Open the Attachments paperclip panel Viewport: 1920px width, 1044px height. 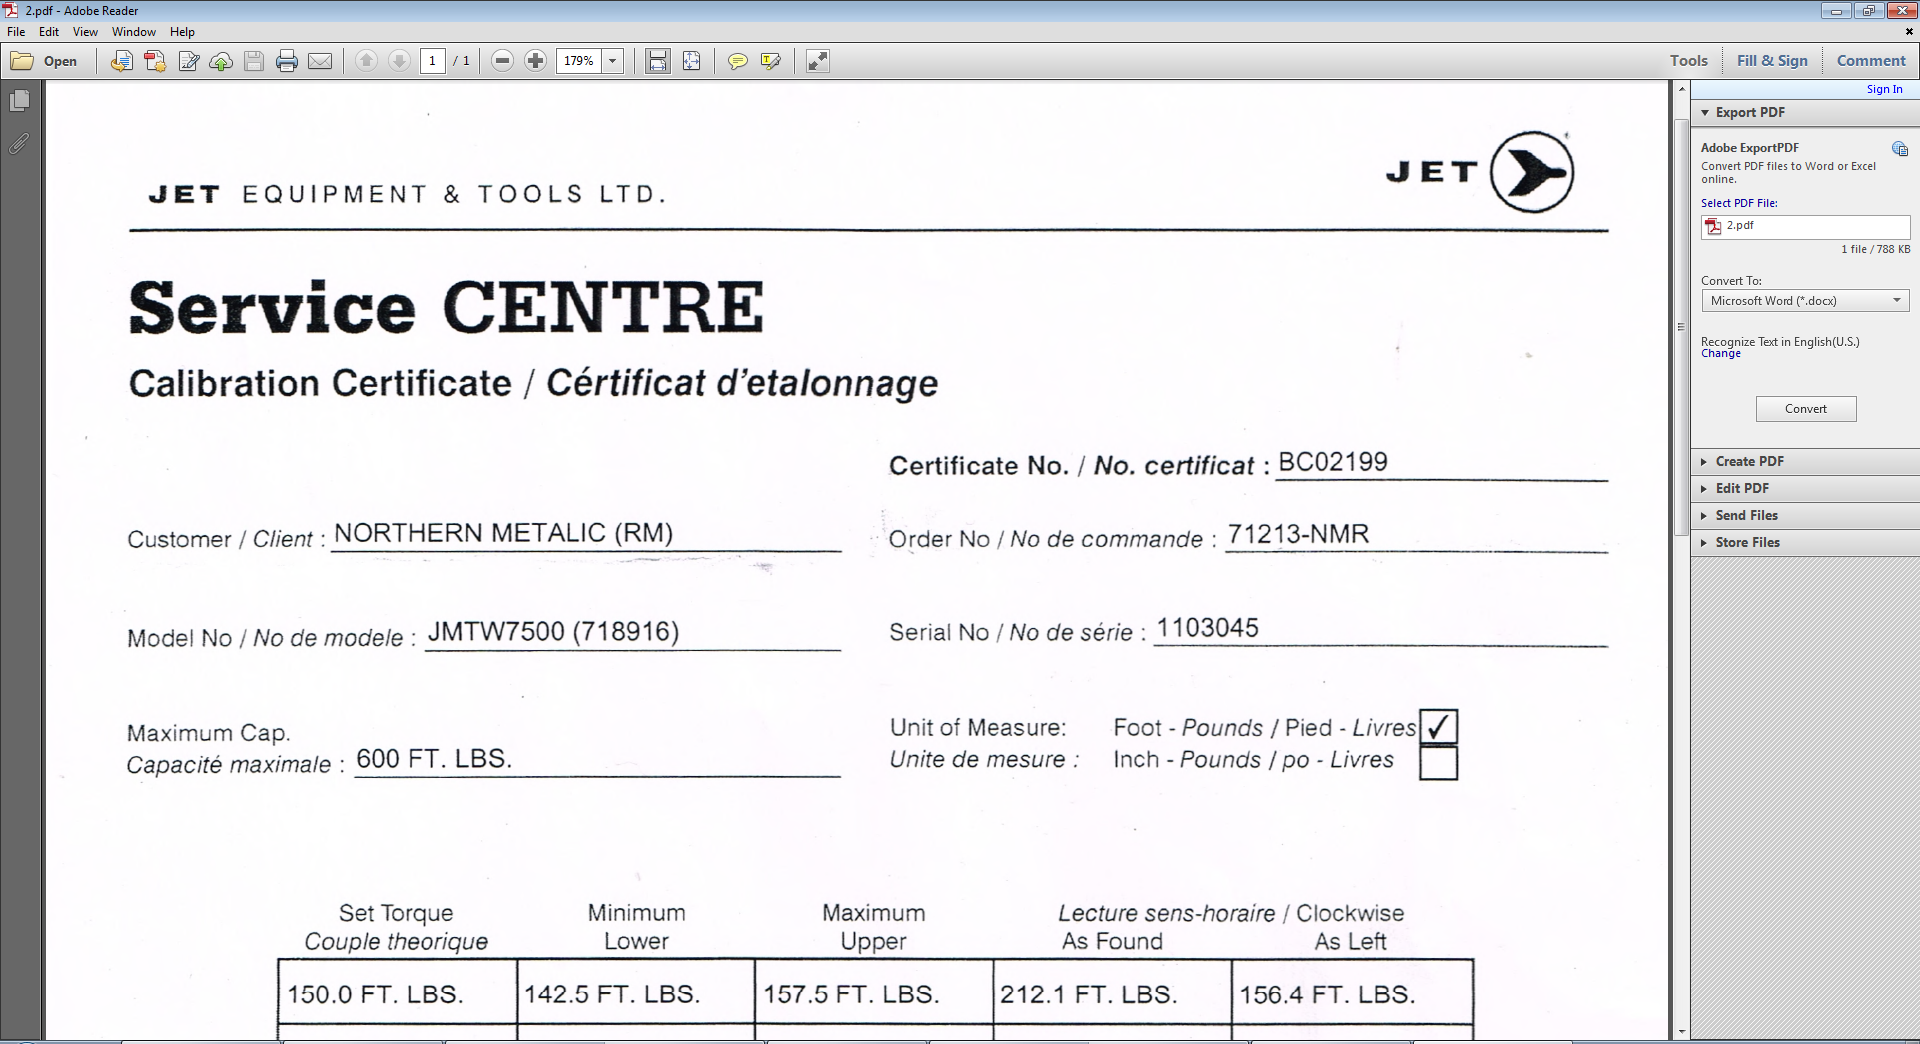pyautogui.click(x=19, y=144)
